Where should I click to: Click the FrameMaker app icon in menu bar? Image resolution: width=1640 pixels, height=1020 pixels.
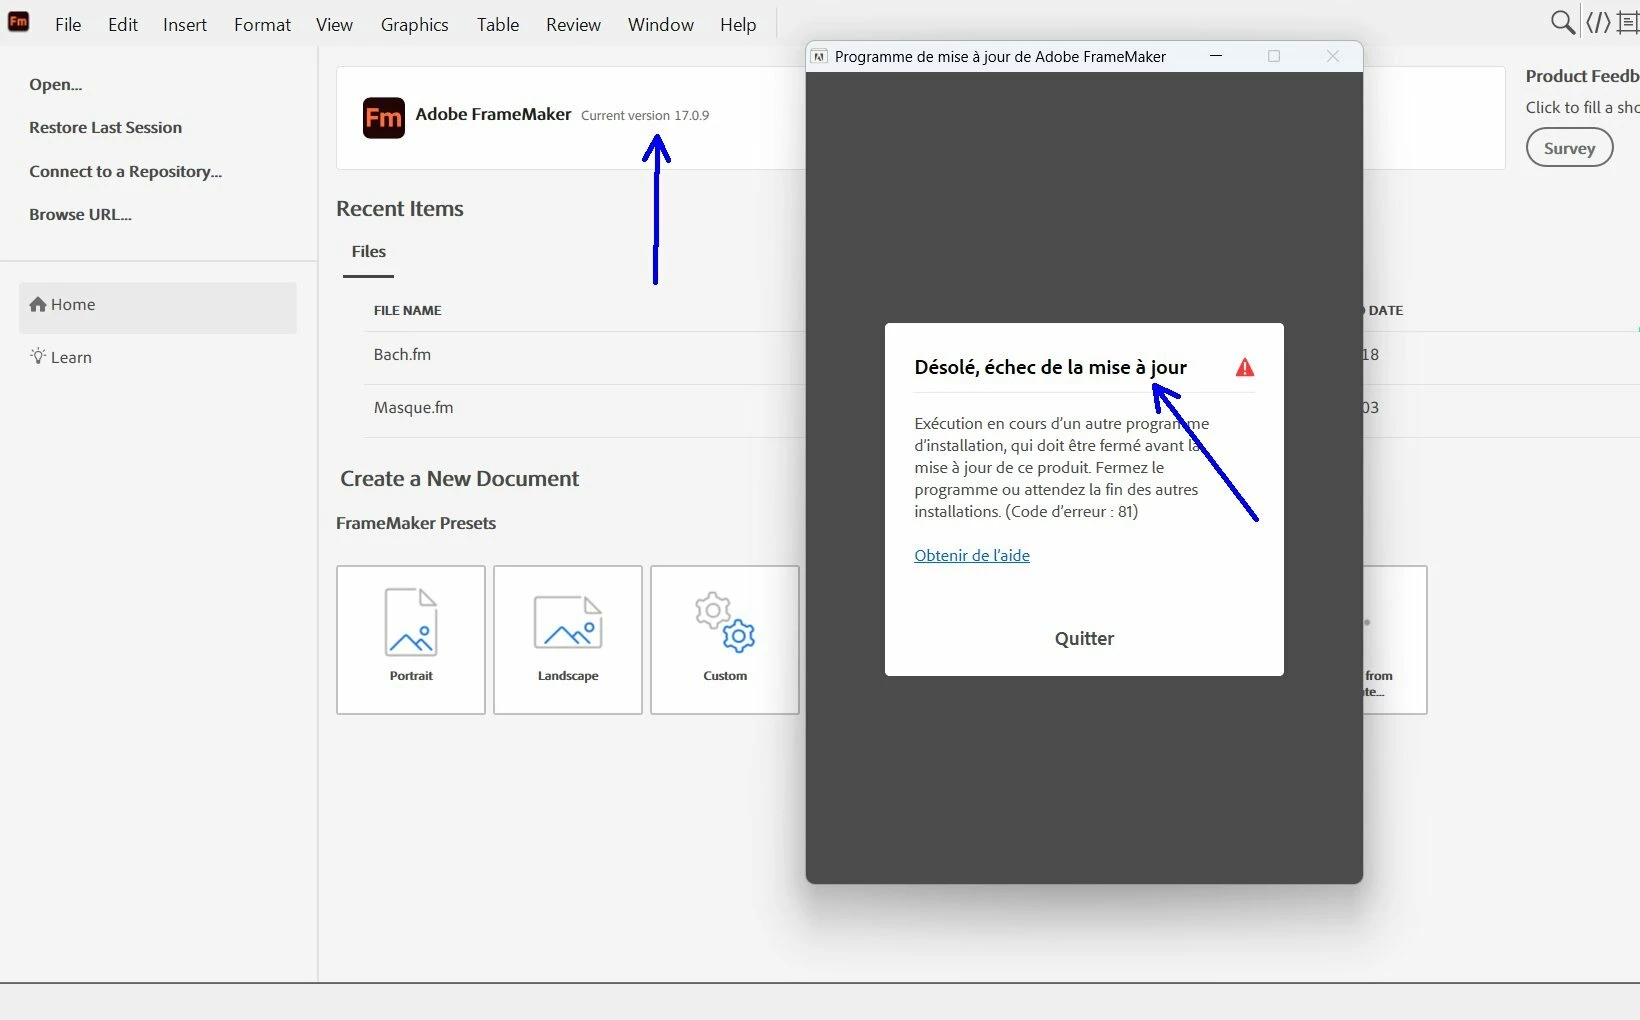pyautogui.click(x=18, y=21)
